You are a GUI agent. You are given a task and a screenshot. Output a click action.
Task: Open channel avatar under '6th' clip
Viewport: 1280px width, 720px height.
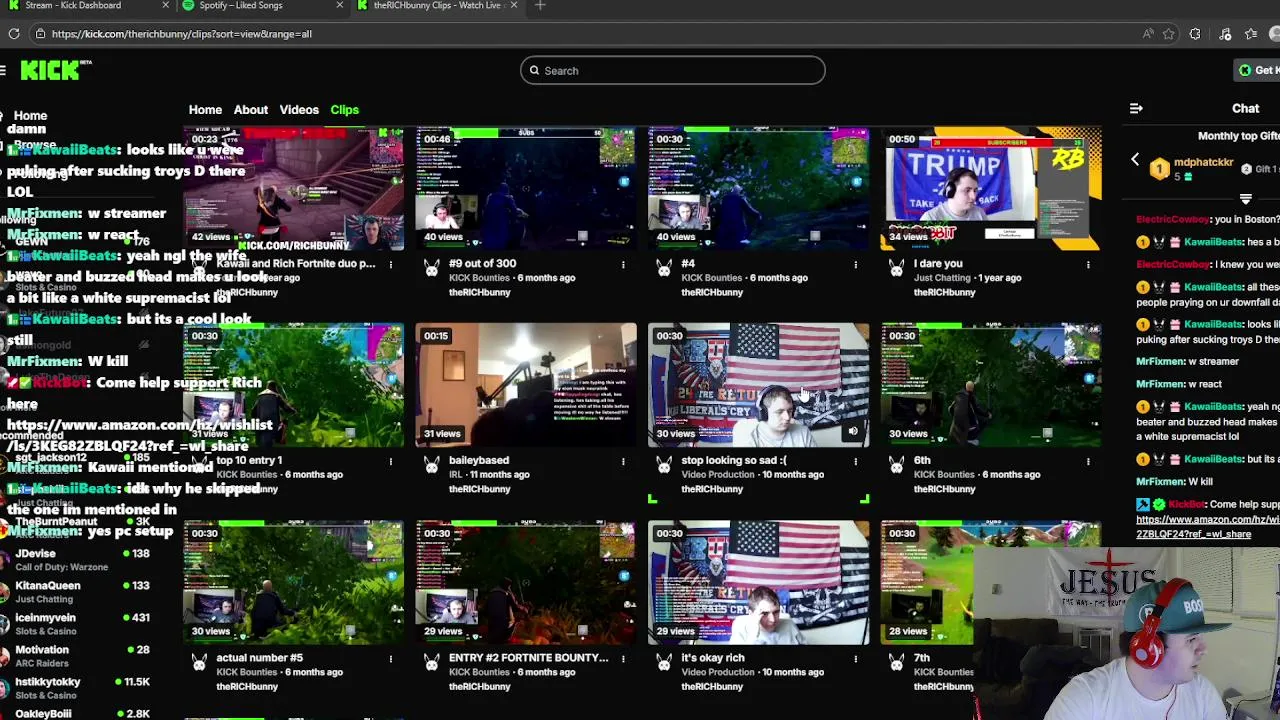pyautogui.click(x=897, y=465)
